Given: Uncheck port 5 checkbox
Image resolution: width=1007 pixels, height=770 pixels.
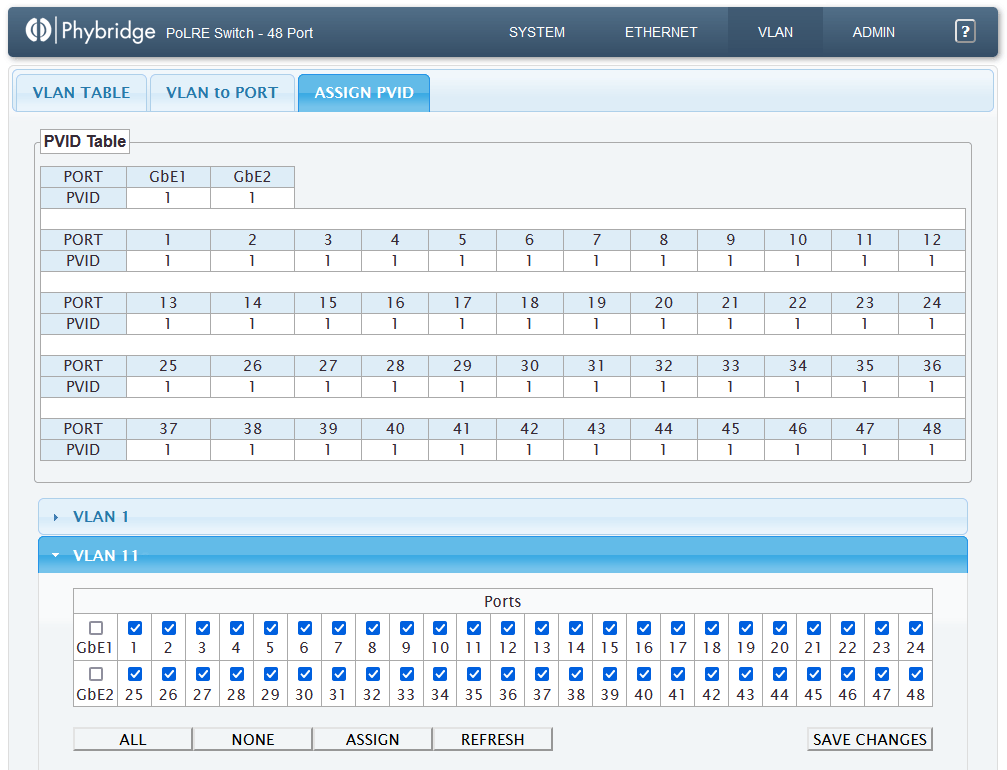Looking at the screenshot, I should [x=271, y=627].
